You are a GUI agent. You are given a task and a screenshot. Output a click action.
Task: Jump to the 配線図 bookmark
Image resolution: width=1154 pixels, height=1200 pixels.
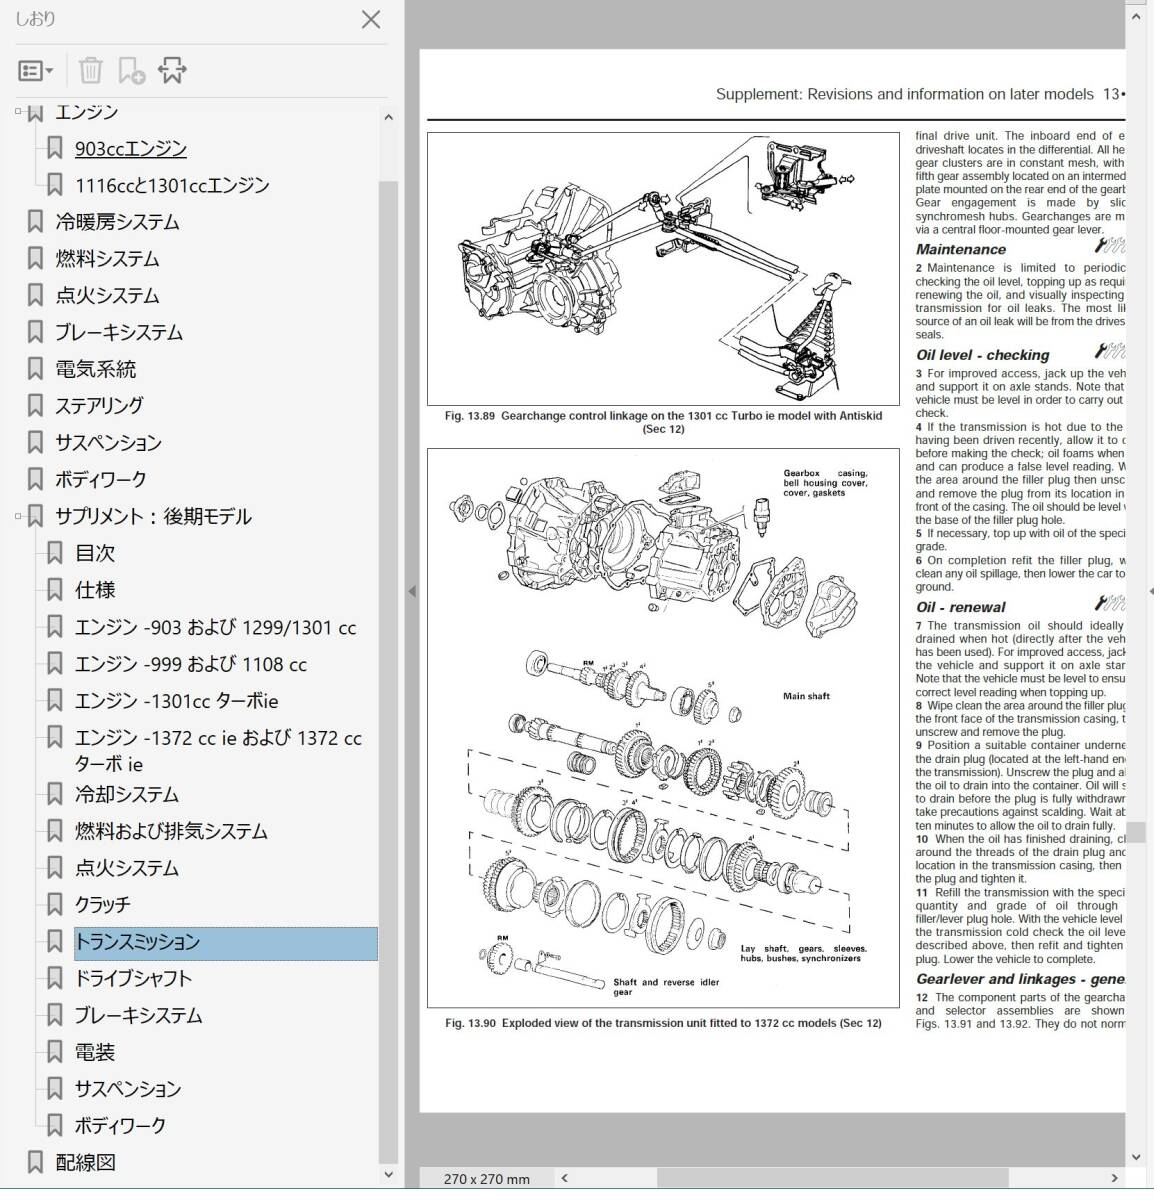click(86, 1163)
